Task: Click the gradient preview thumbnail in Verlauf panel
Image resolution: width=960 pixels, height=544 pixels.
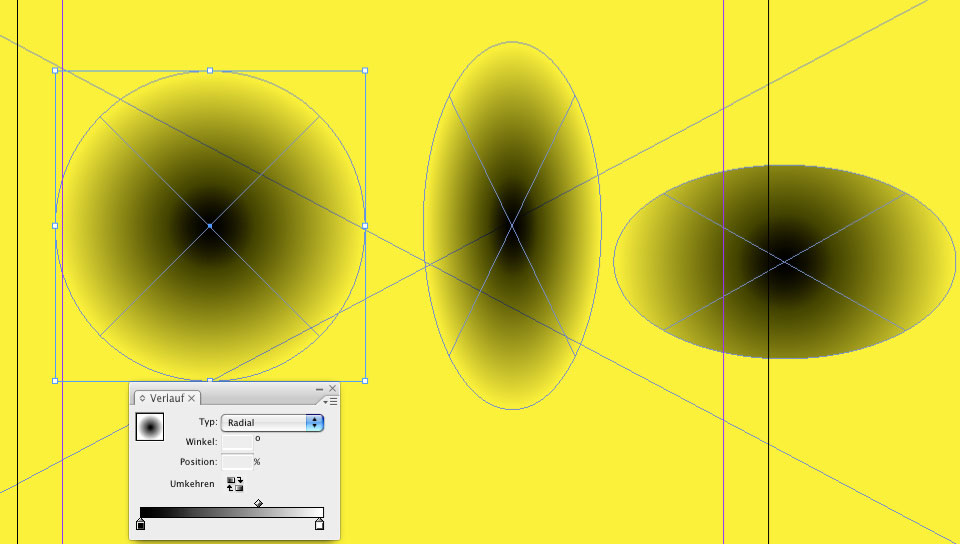Action: point(149,427)
